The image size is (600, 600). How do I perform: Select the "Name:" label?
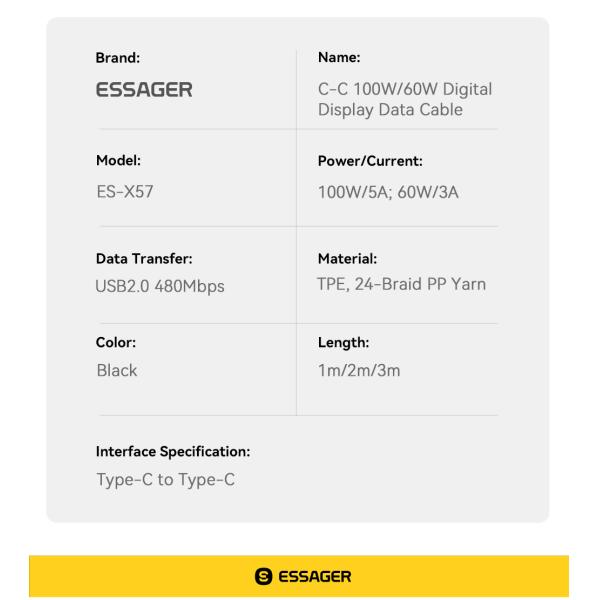(339, 59)
